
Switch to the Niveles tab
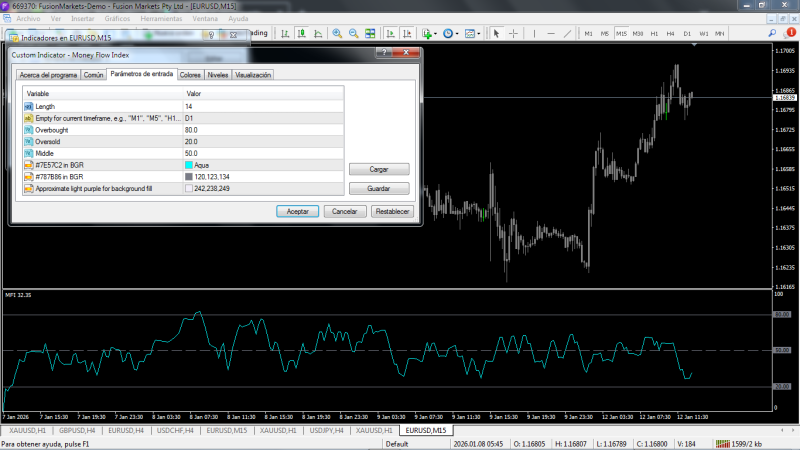218,75
